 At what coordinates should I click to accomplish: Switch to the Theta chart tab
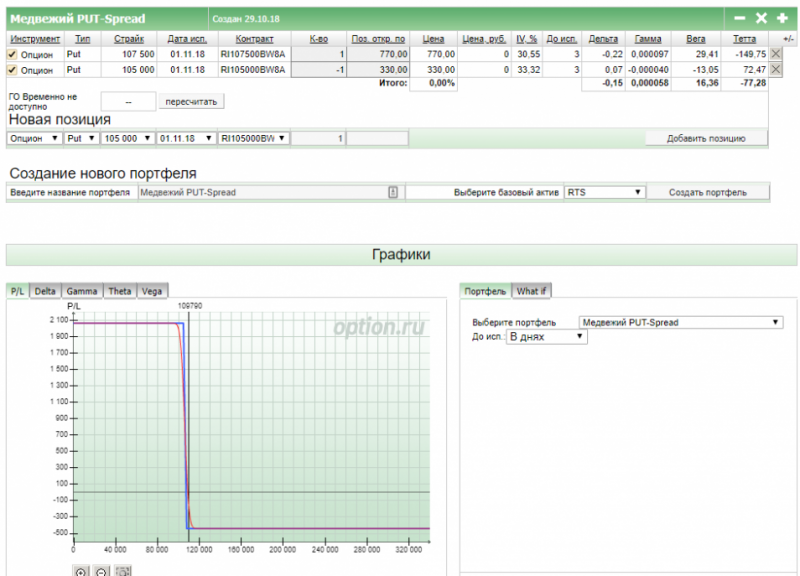click(120, 291)
